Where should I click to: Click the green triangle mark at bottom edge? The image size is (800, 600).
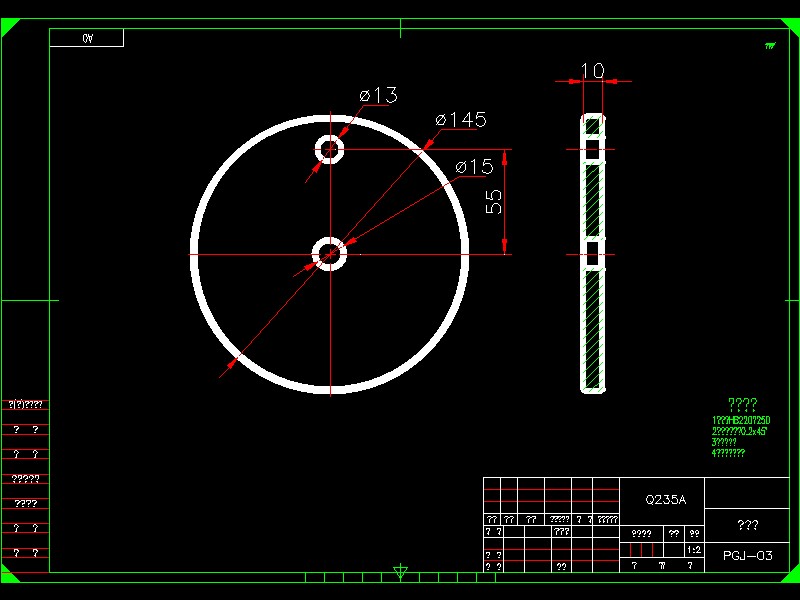[400, 570]
